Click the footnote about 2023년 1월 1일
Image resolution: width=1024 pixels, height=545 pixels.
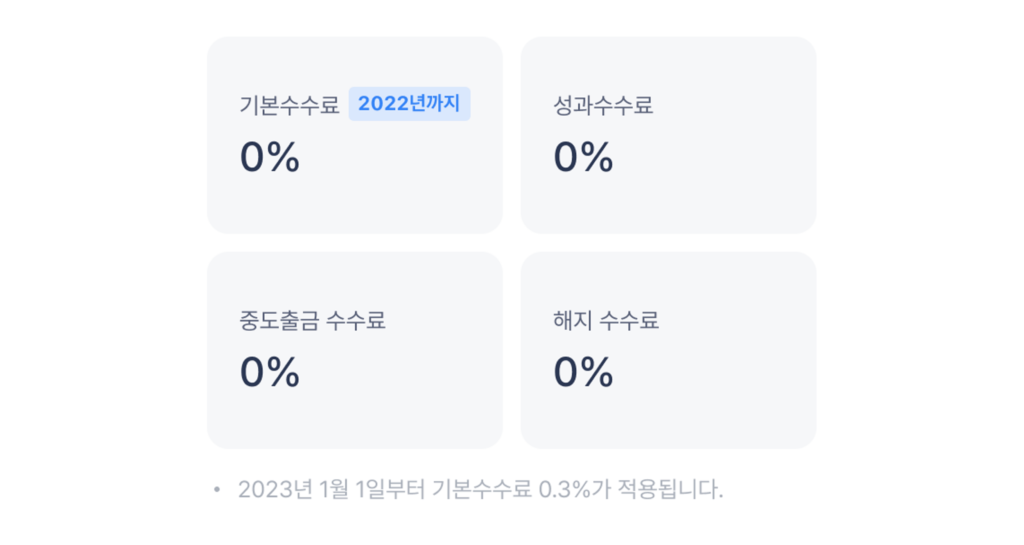[x=481, y=489]
